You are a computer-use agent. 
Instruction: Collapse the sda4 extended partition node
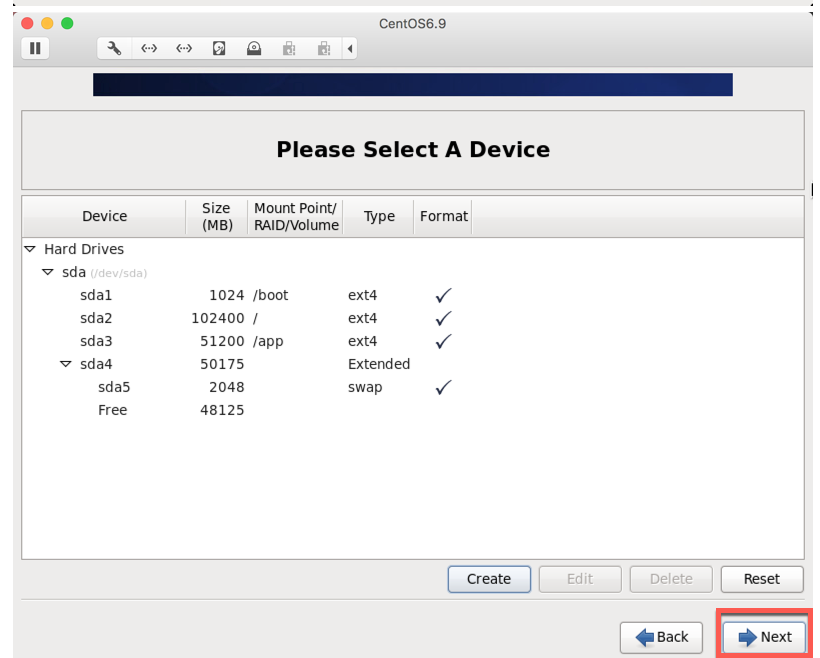pos(65,364)
